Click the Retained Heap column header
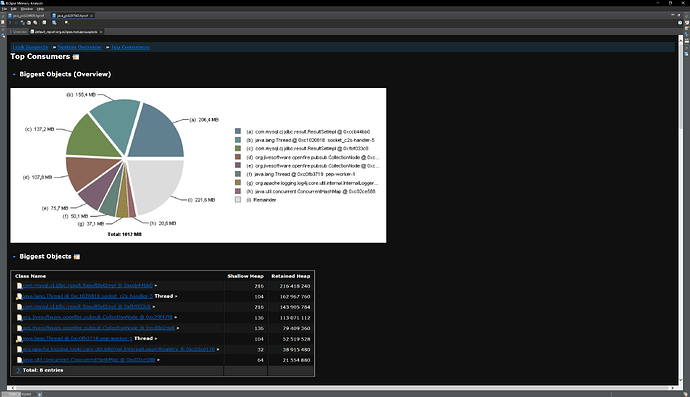The image size is (690, 397). [x=290, y=276]
